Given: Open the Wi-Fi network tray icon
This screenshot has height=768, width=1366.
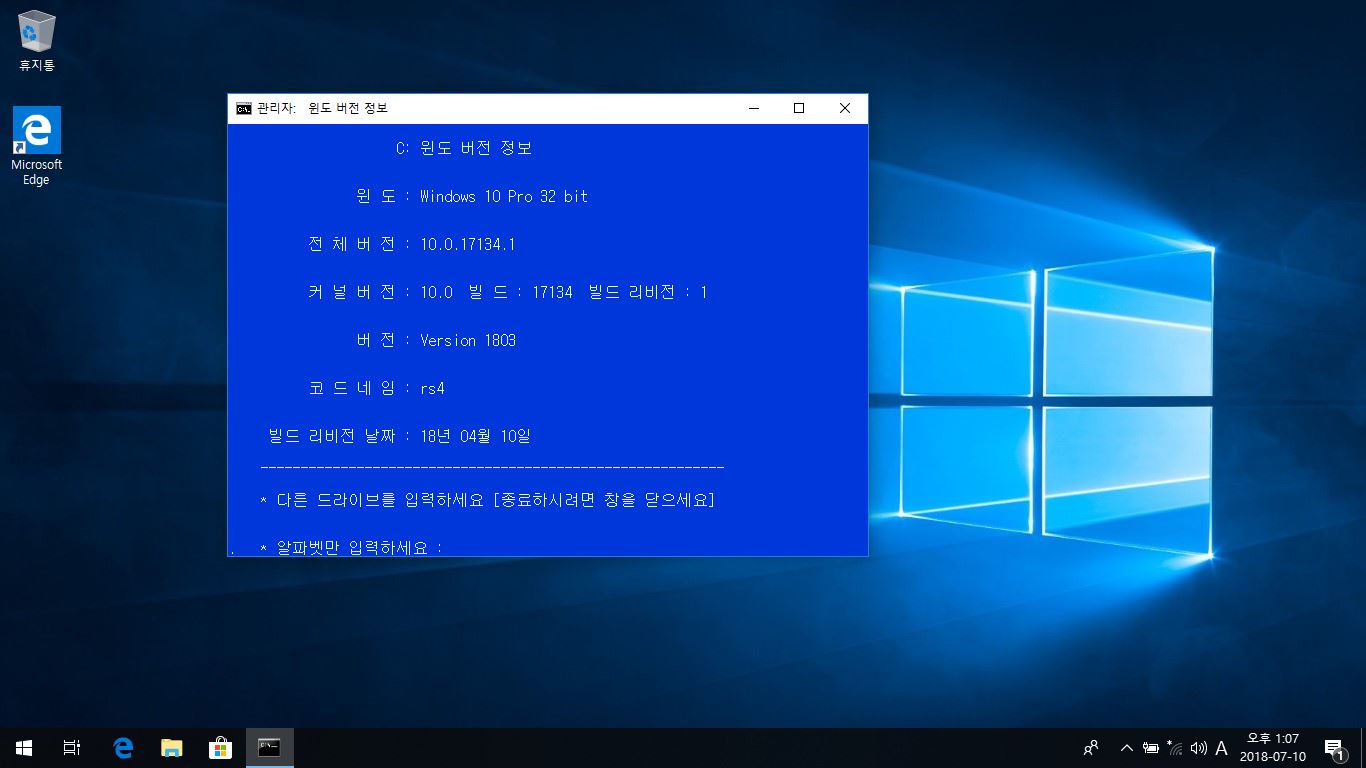Looking at the screenshot, I should pos(1174,748).
